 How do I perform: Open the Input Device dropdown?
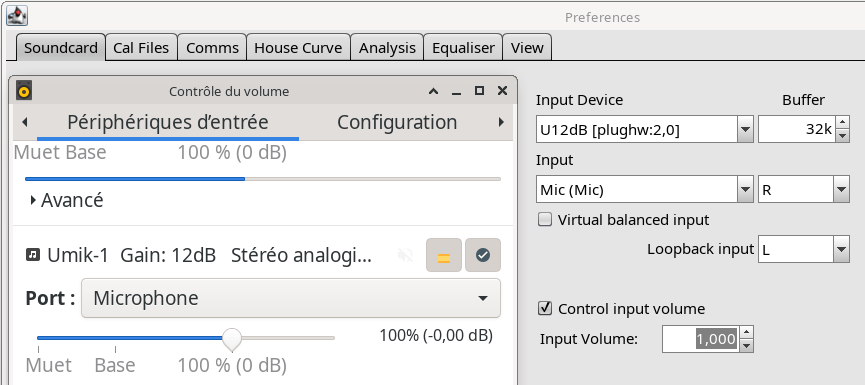pyautogui.click(x=745, y=130)
